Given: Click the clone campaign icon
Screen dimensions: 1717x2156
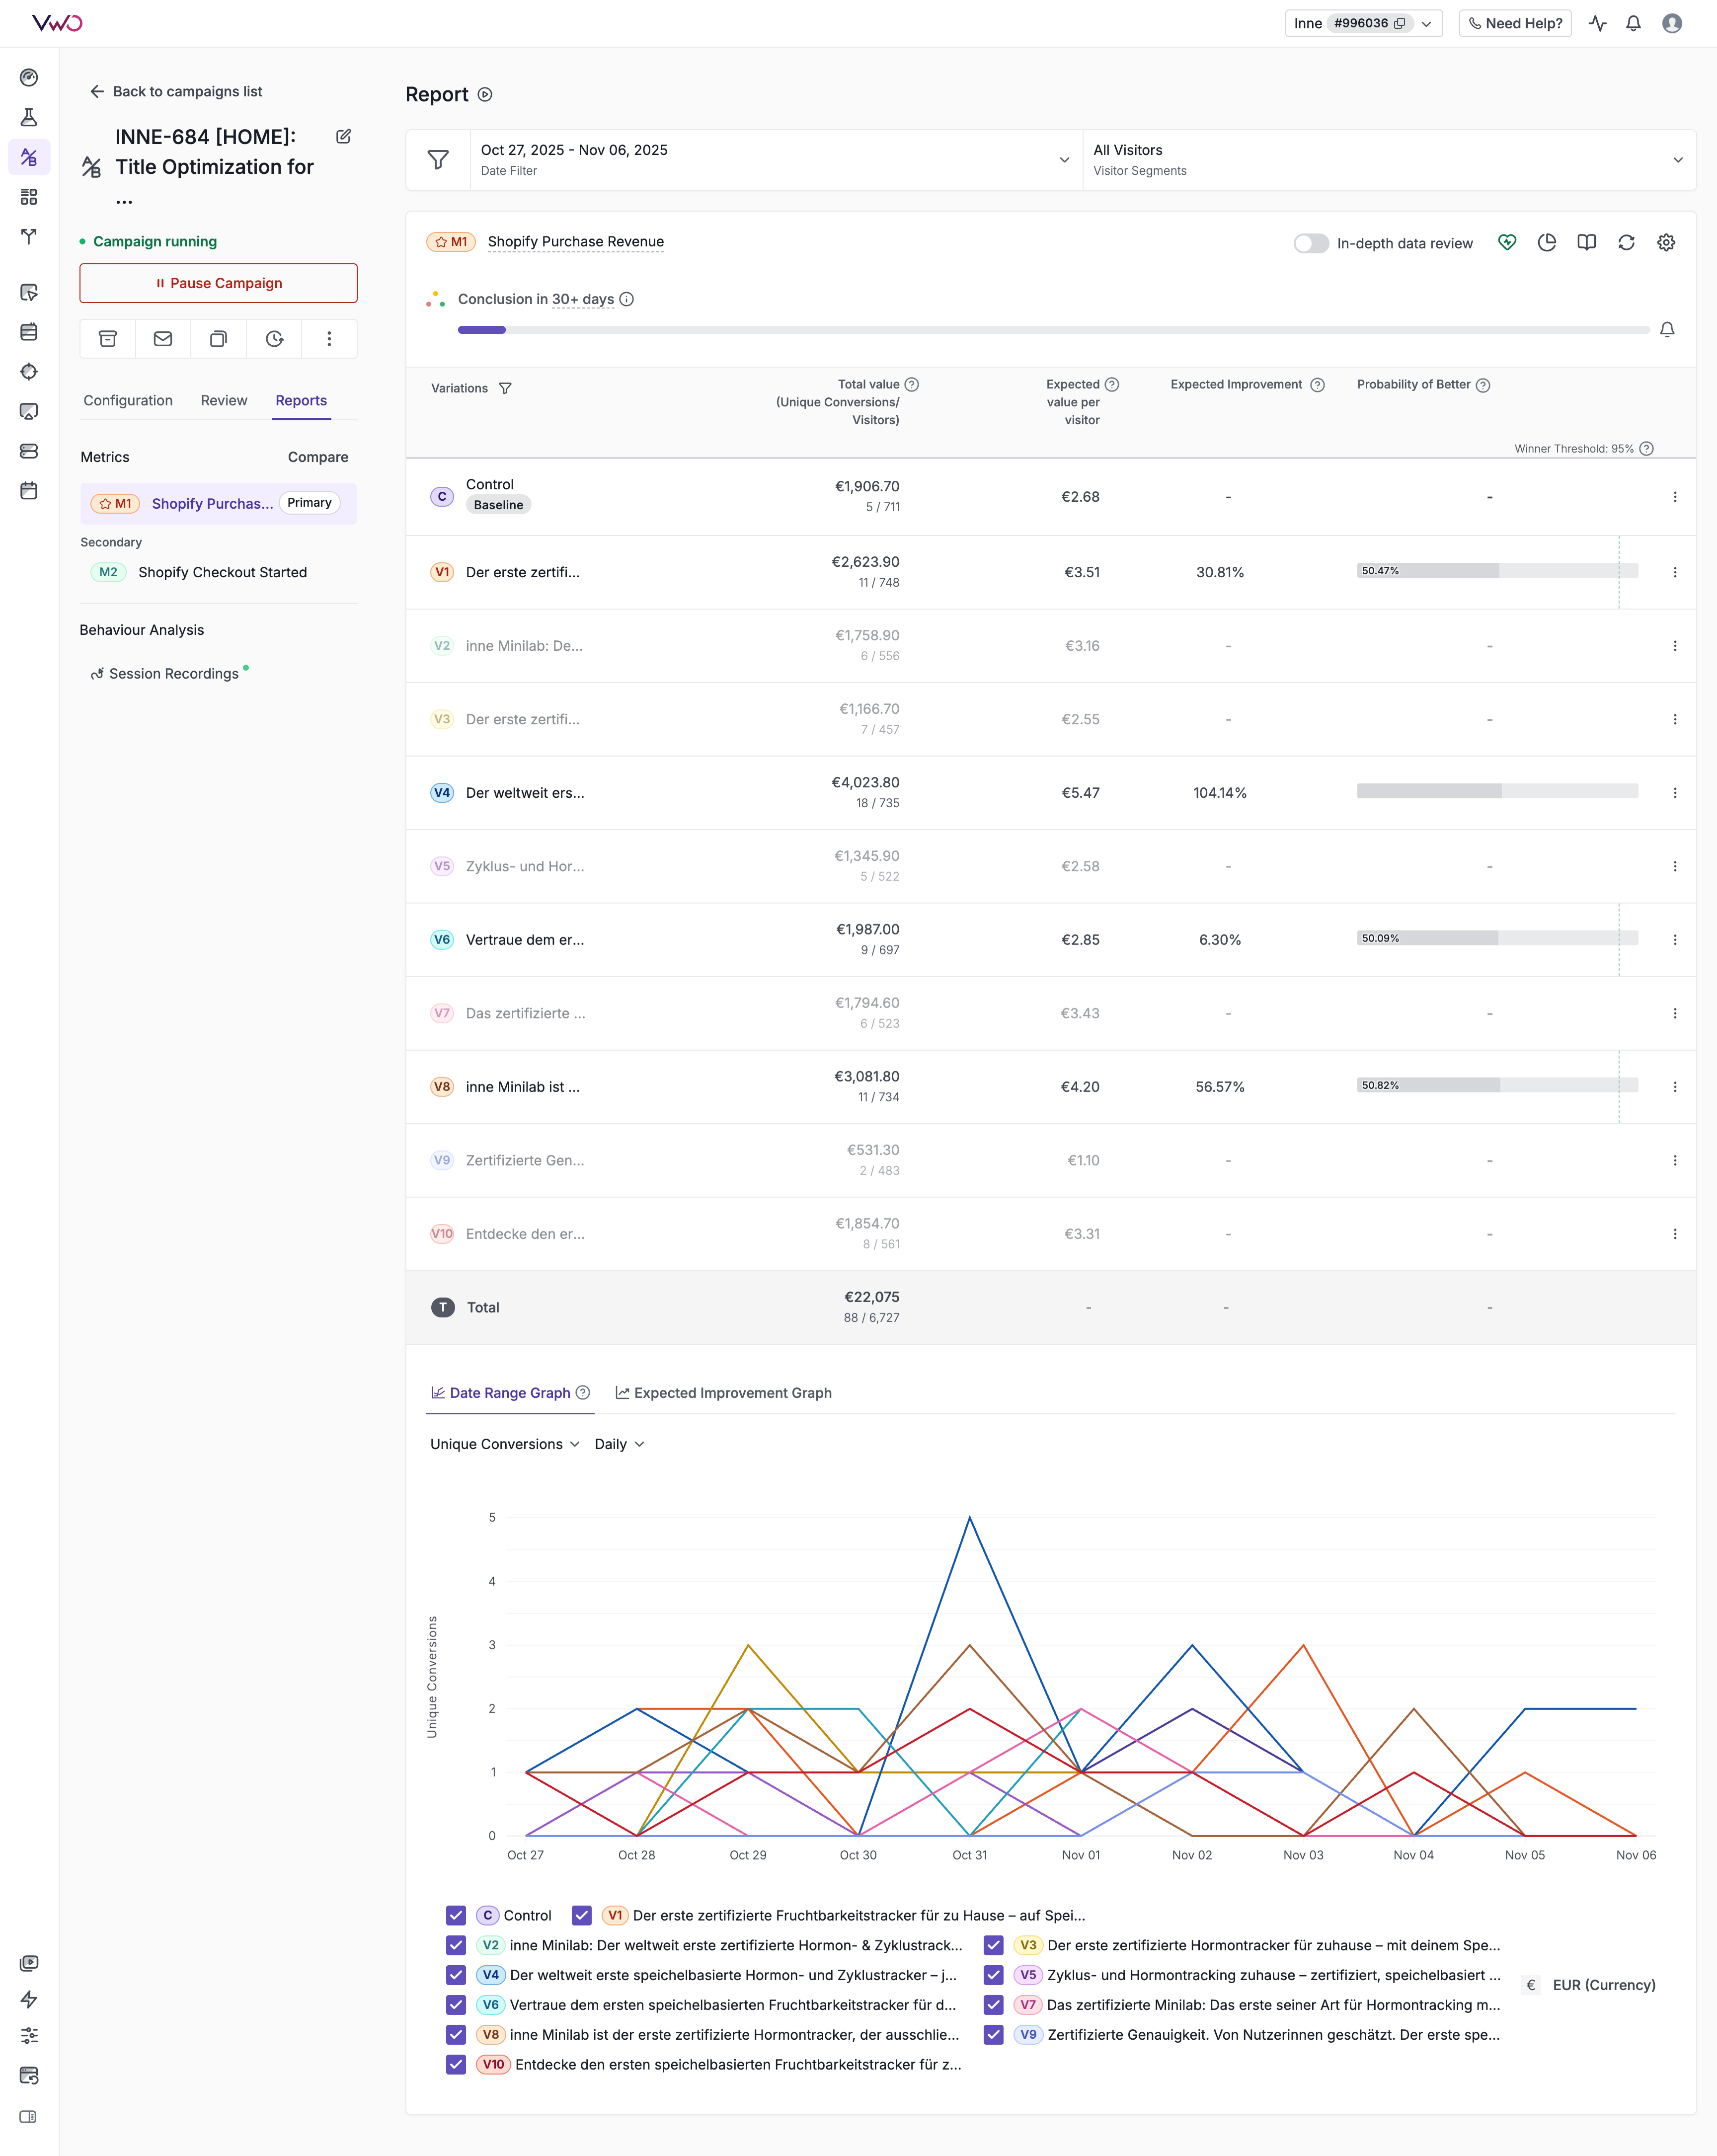Looking at the screenshot, I should click(x=218, y=339).
